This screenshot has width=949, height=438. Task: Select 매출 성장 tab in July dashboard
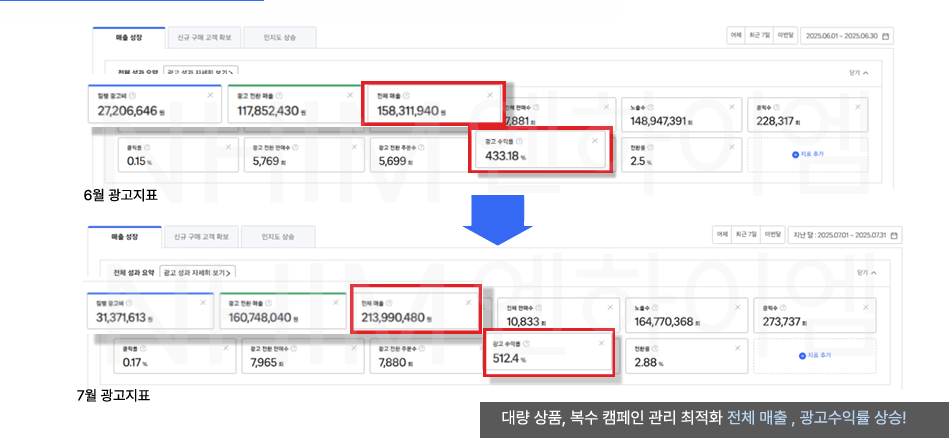[x=125, y=237]
